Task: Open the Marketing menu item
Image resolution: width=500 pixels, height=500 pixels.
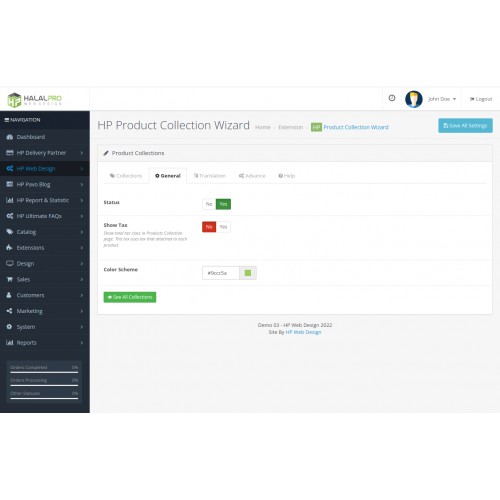Action: click(x=45, y=311)
